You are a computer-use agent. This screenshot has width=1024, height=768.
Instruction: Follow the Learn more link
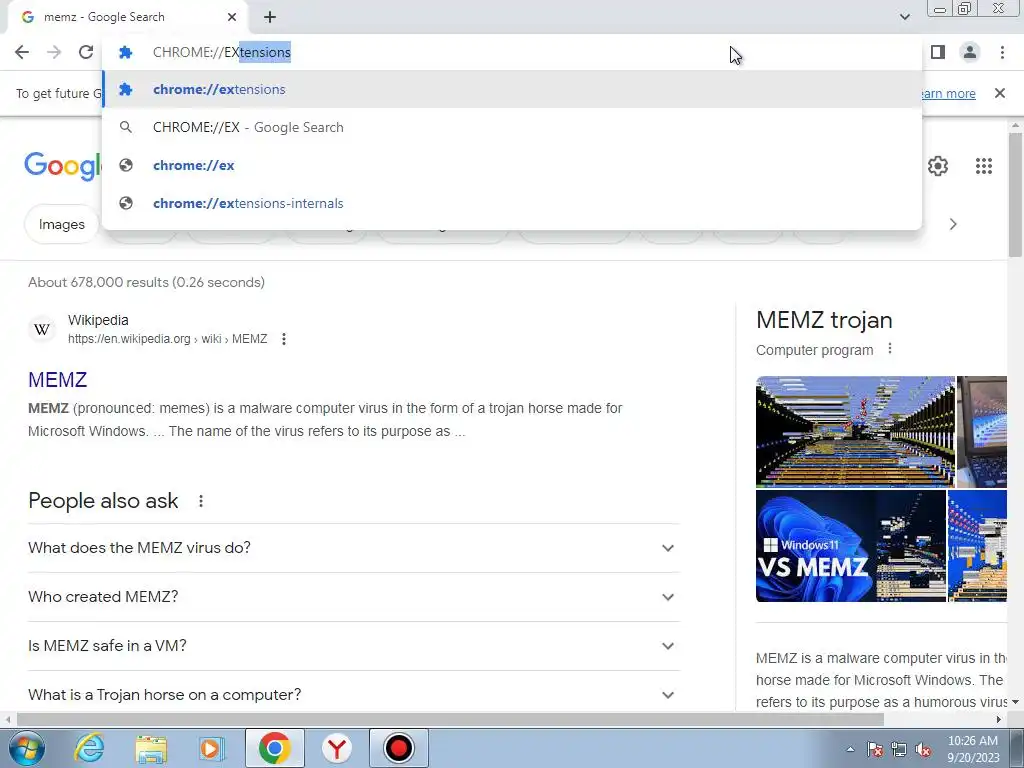point(949,93)
